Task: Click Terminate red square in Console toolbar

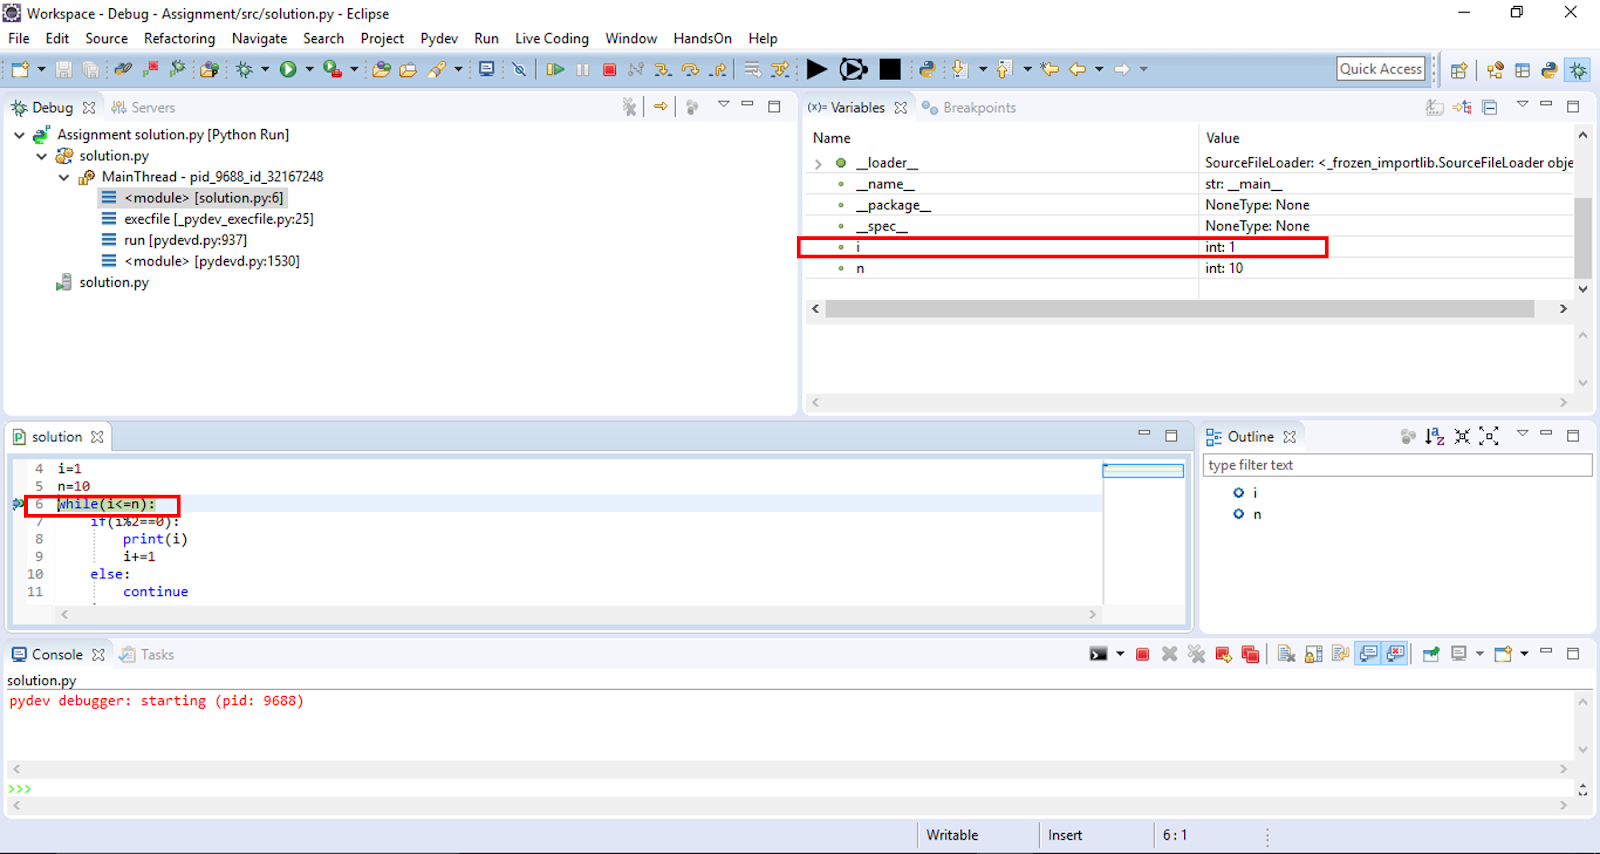Action: pyautogui.click(x=1142, y=654)
